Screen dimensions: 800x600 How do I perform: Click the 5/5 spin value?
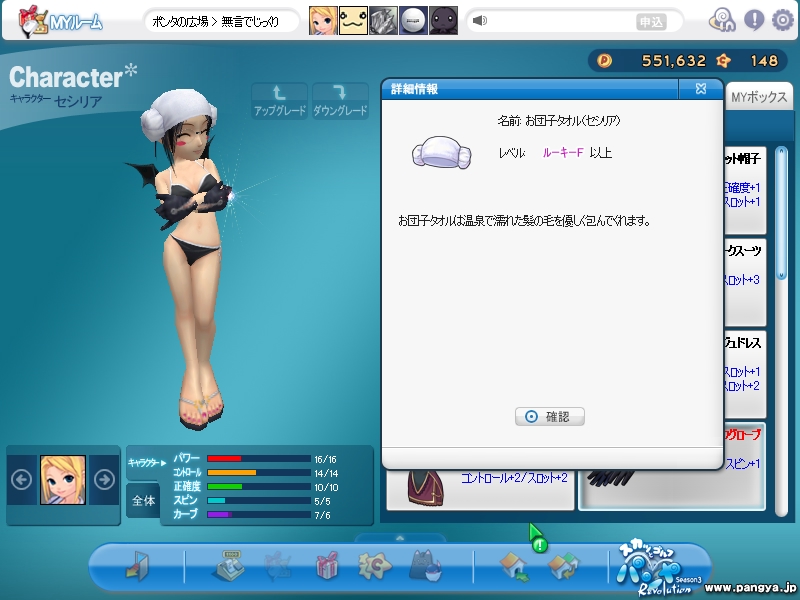tap(322, 502)
